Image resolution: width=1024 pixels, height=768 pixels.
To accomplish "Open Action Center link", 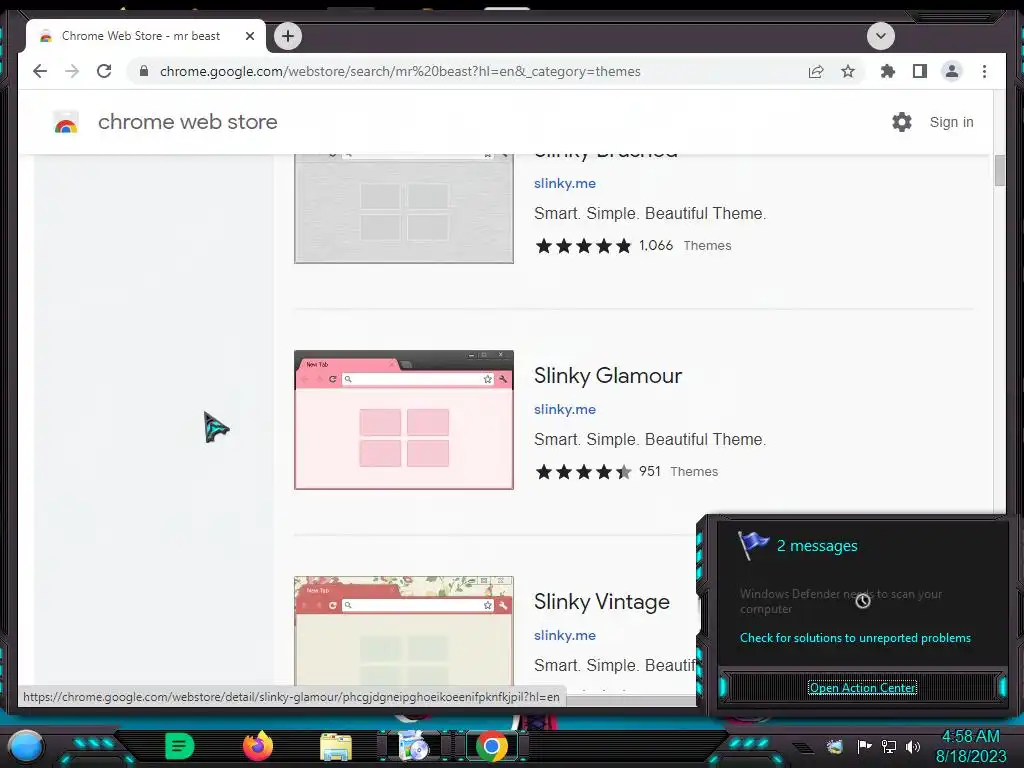I will click(x=863, y=688).
